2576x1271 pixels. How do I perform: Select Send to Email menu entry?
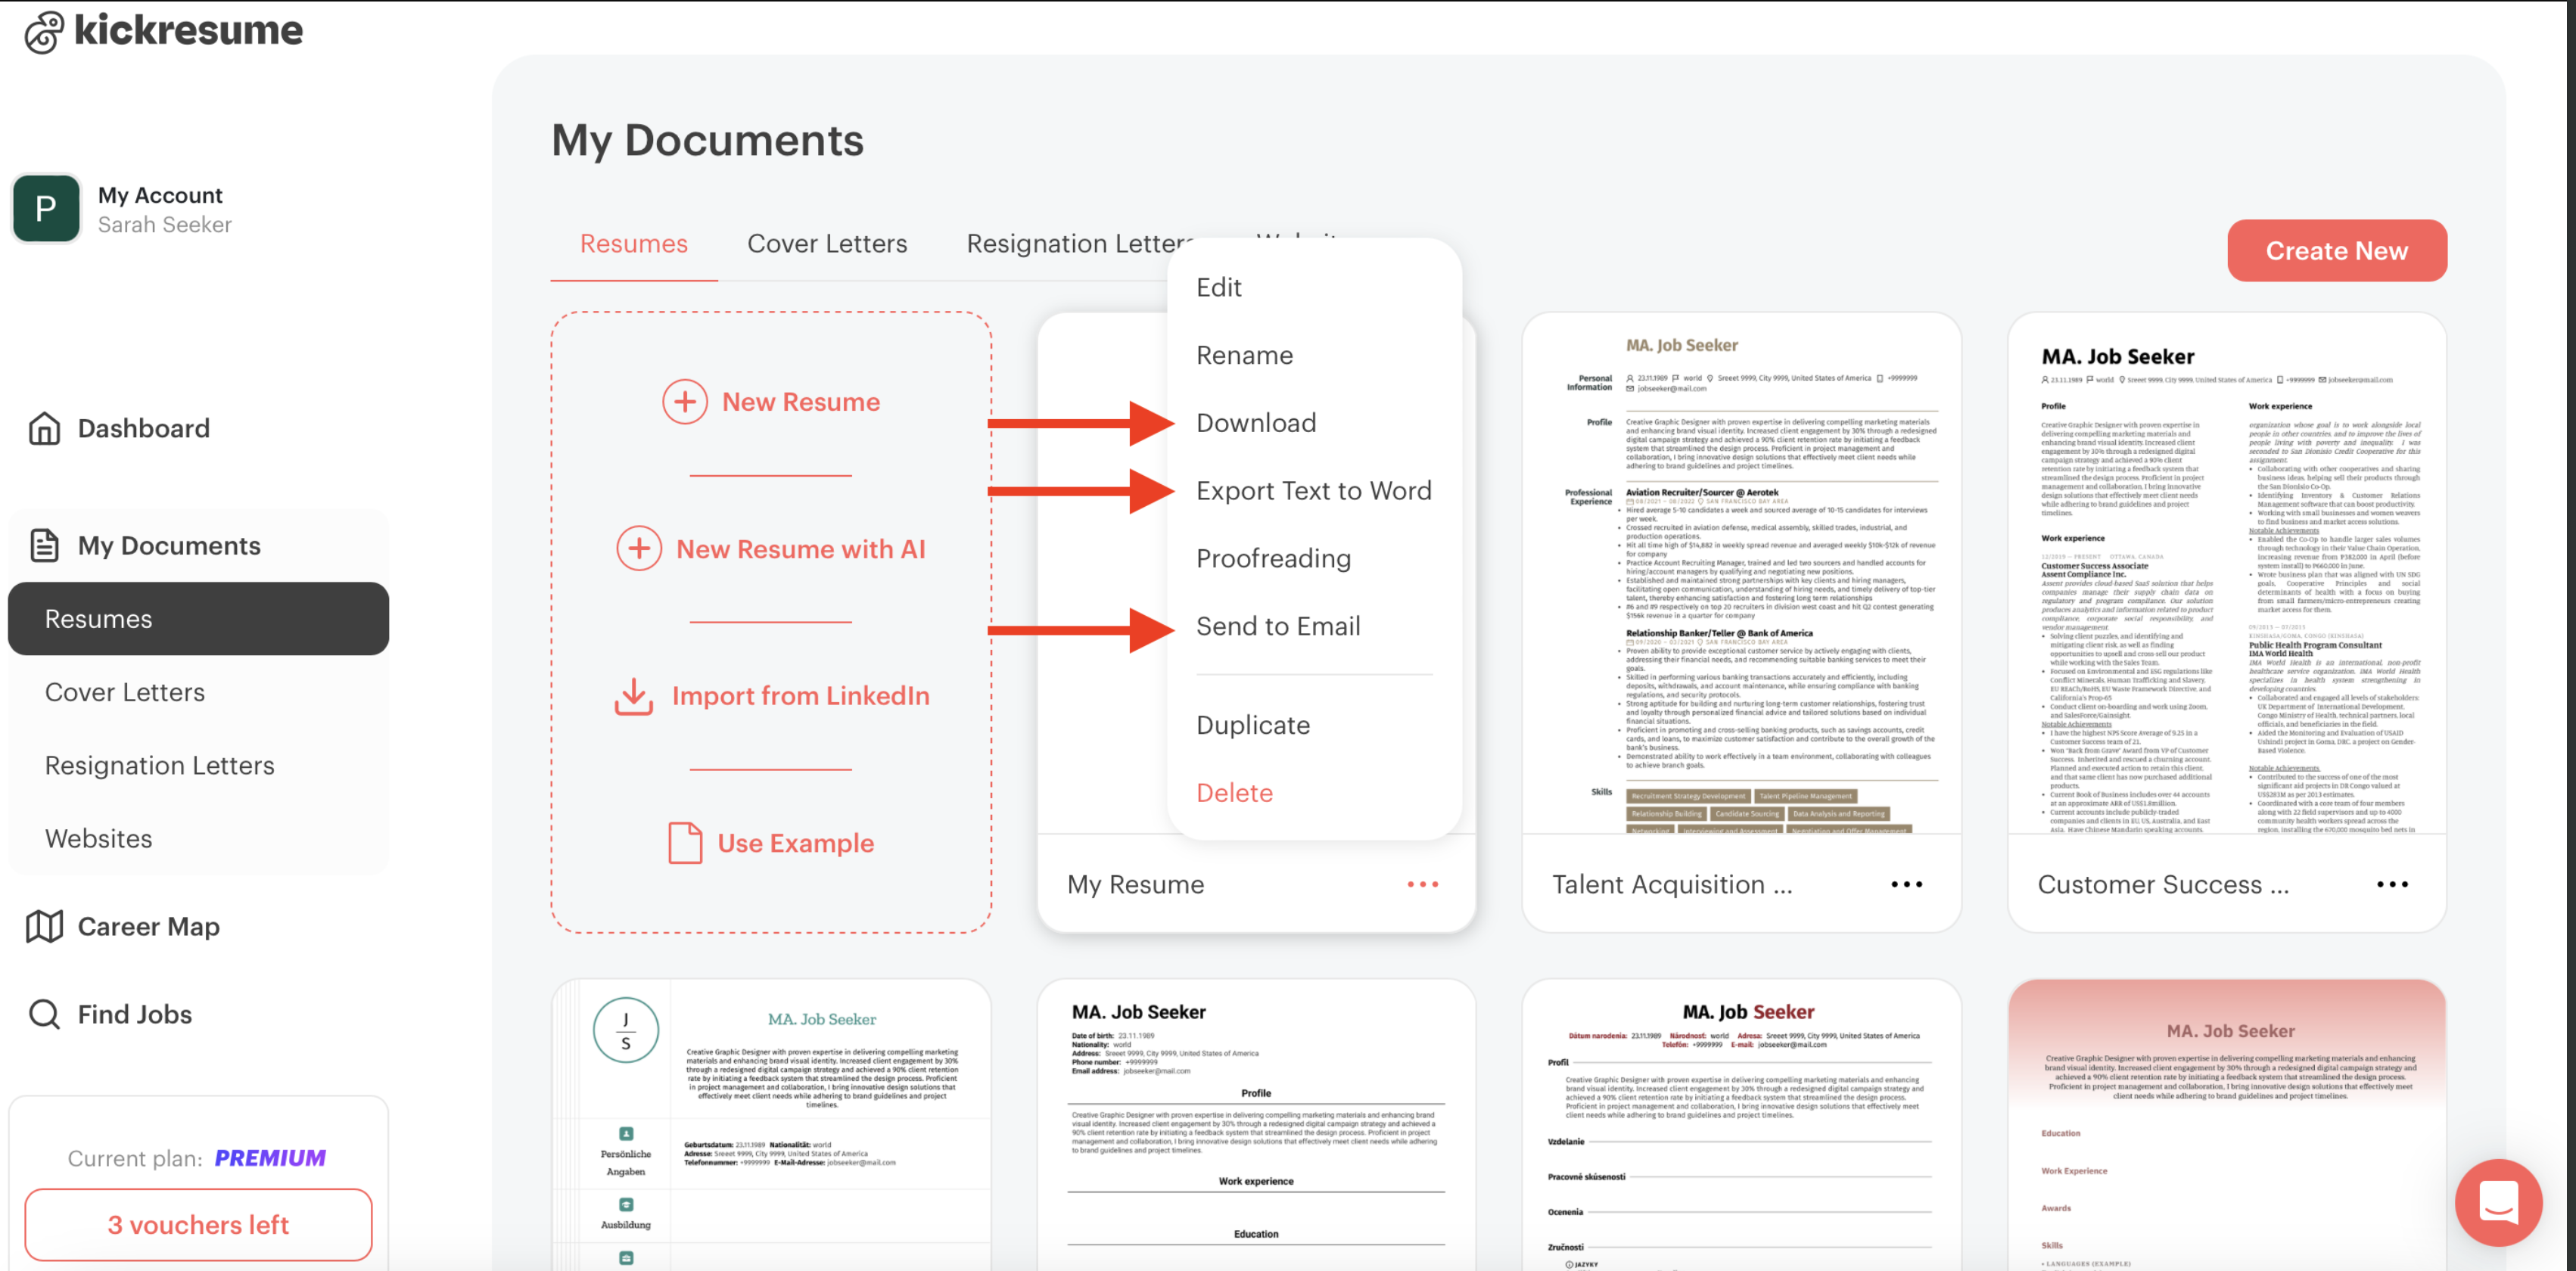point(1278,626)
